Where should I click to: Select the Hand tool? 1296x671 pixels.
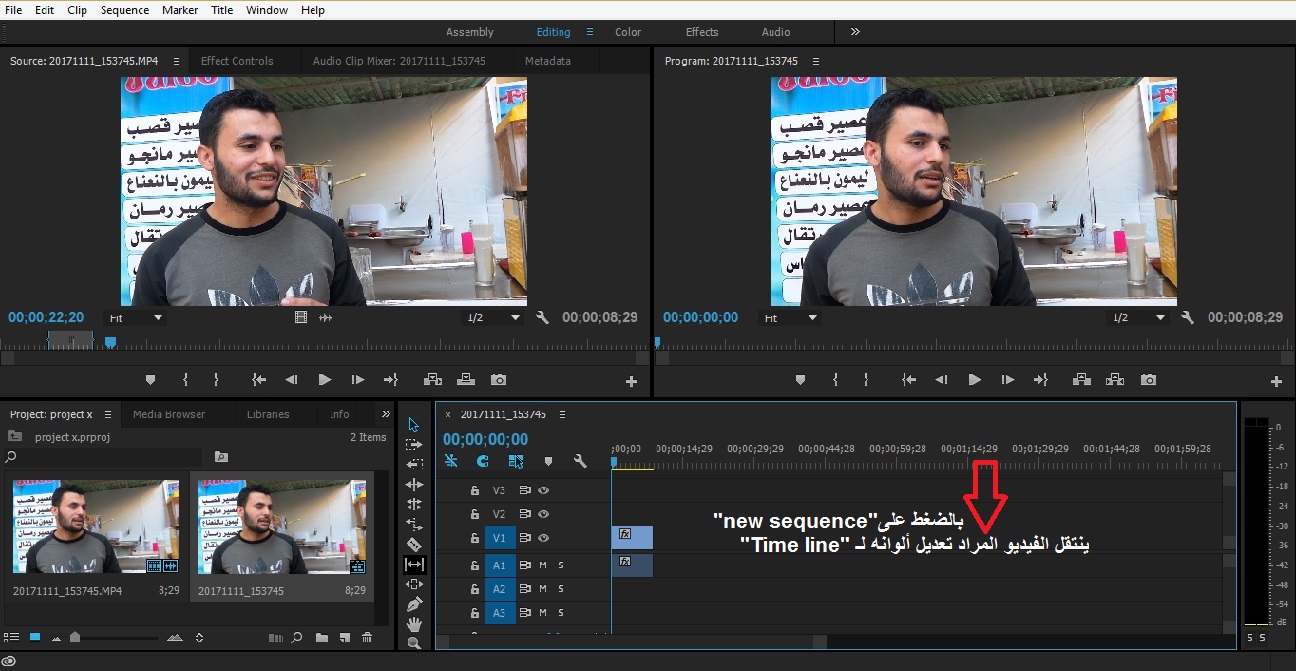point(414,624)
